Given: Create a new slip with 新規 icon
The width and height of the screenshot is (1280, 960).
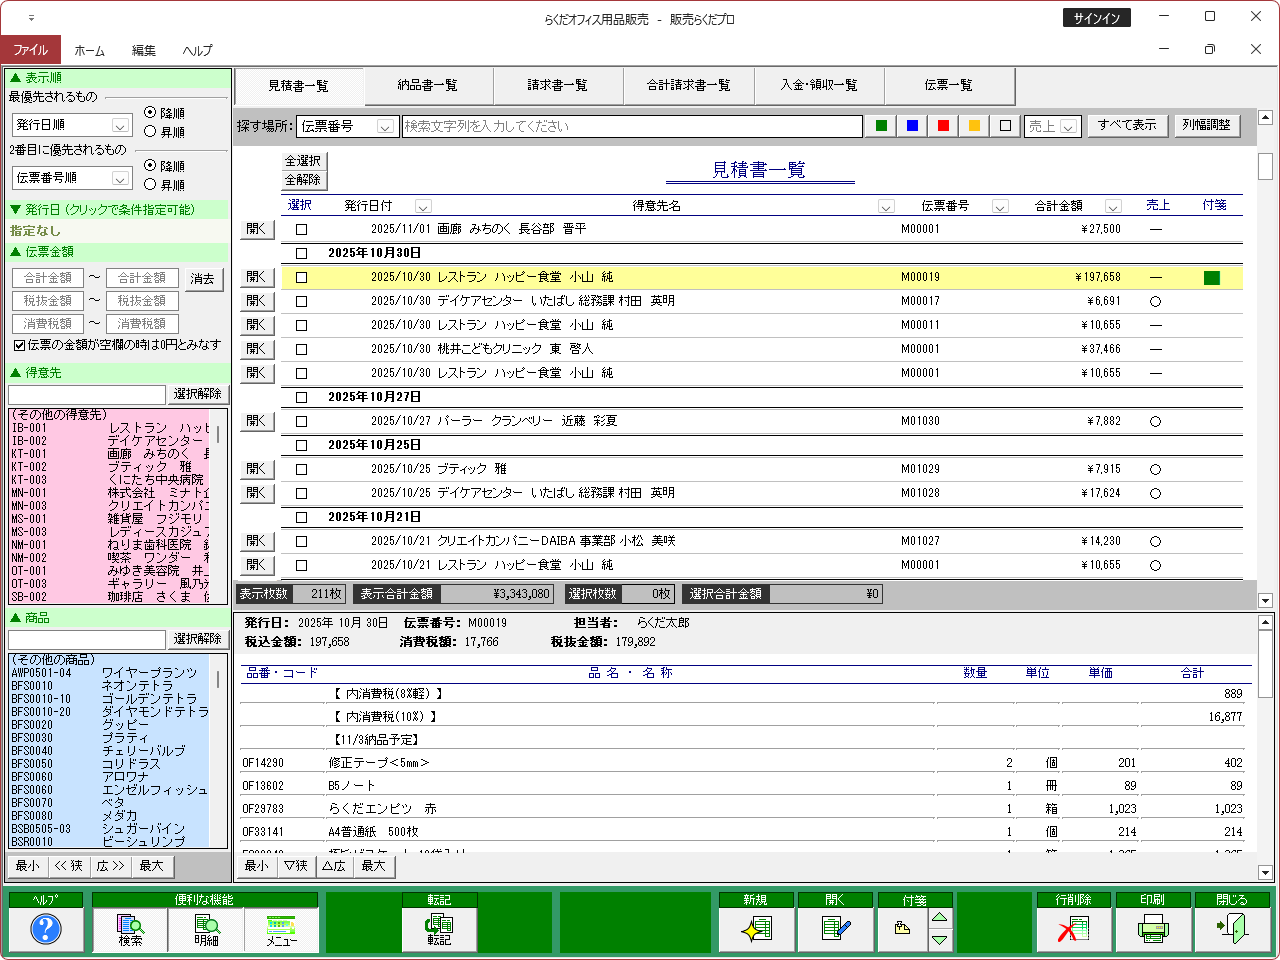Looking at the screenshot, I should [756, 930].
